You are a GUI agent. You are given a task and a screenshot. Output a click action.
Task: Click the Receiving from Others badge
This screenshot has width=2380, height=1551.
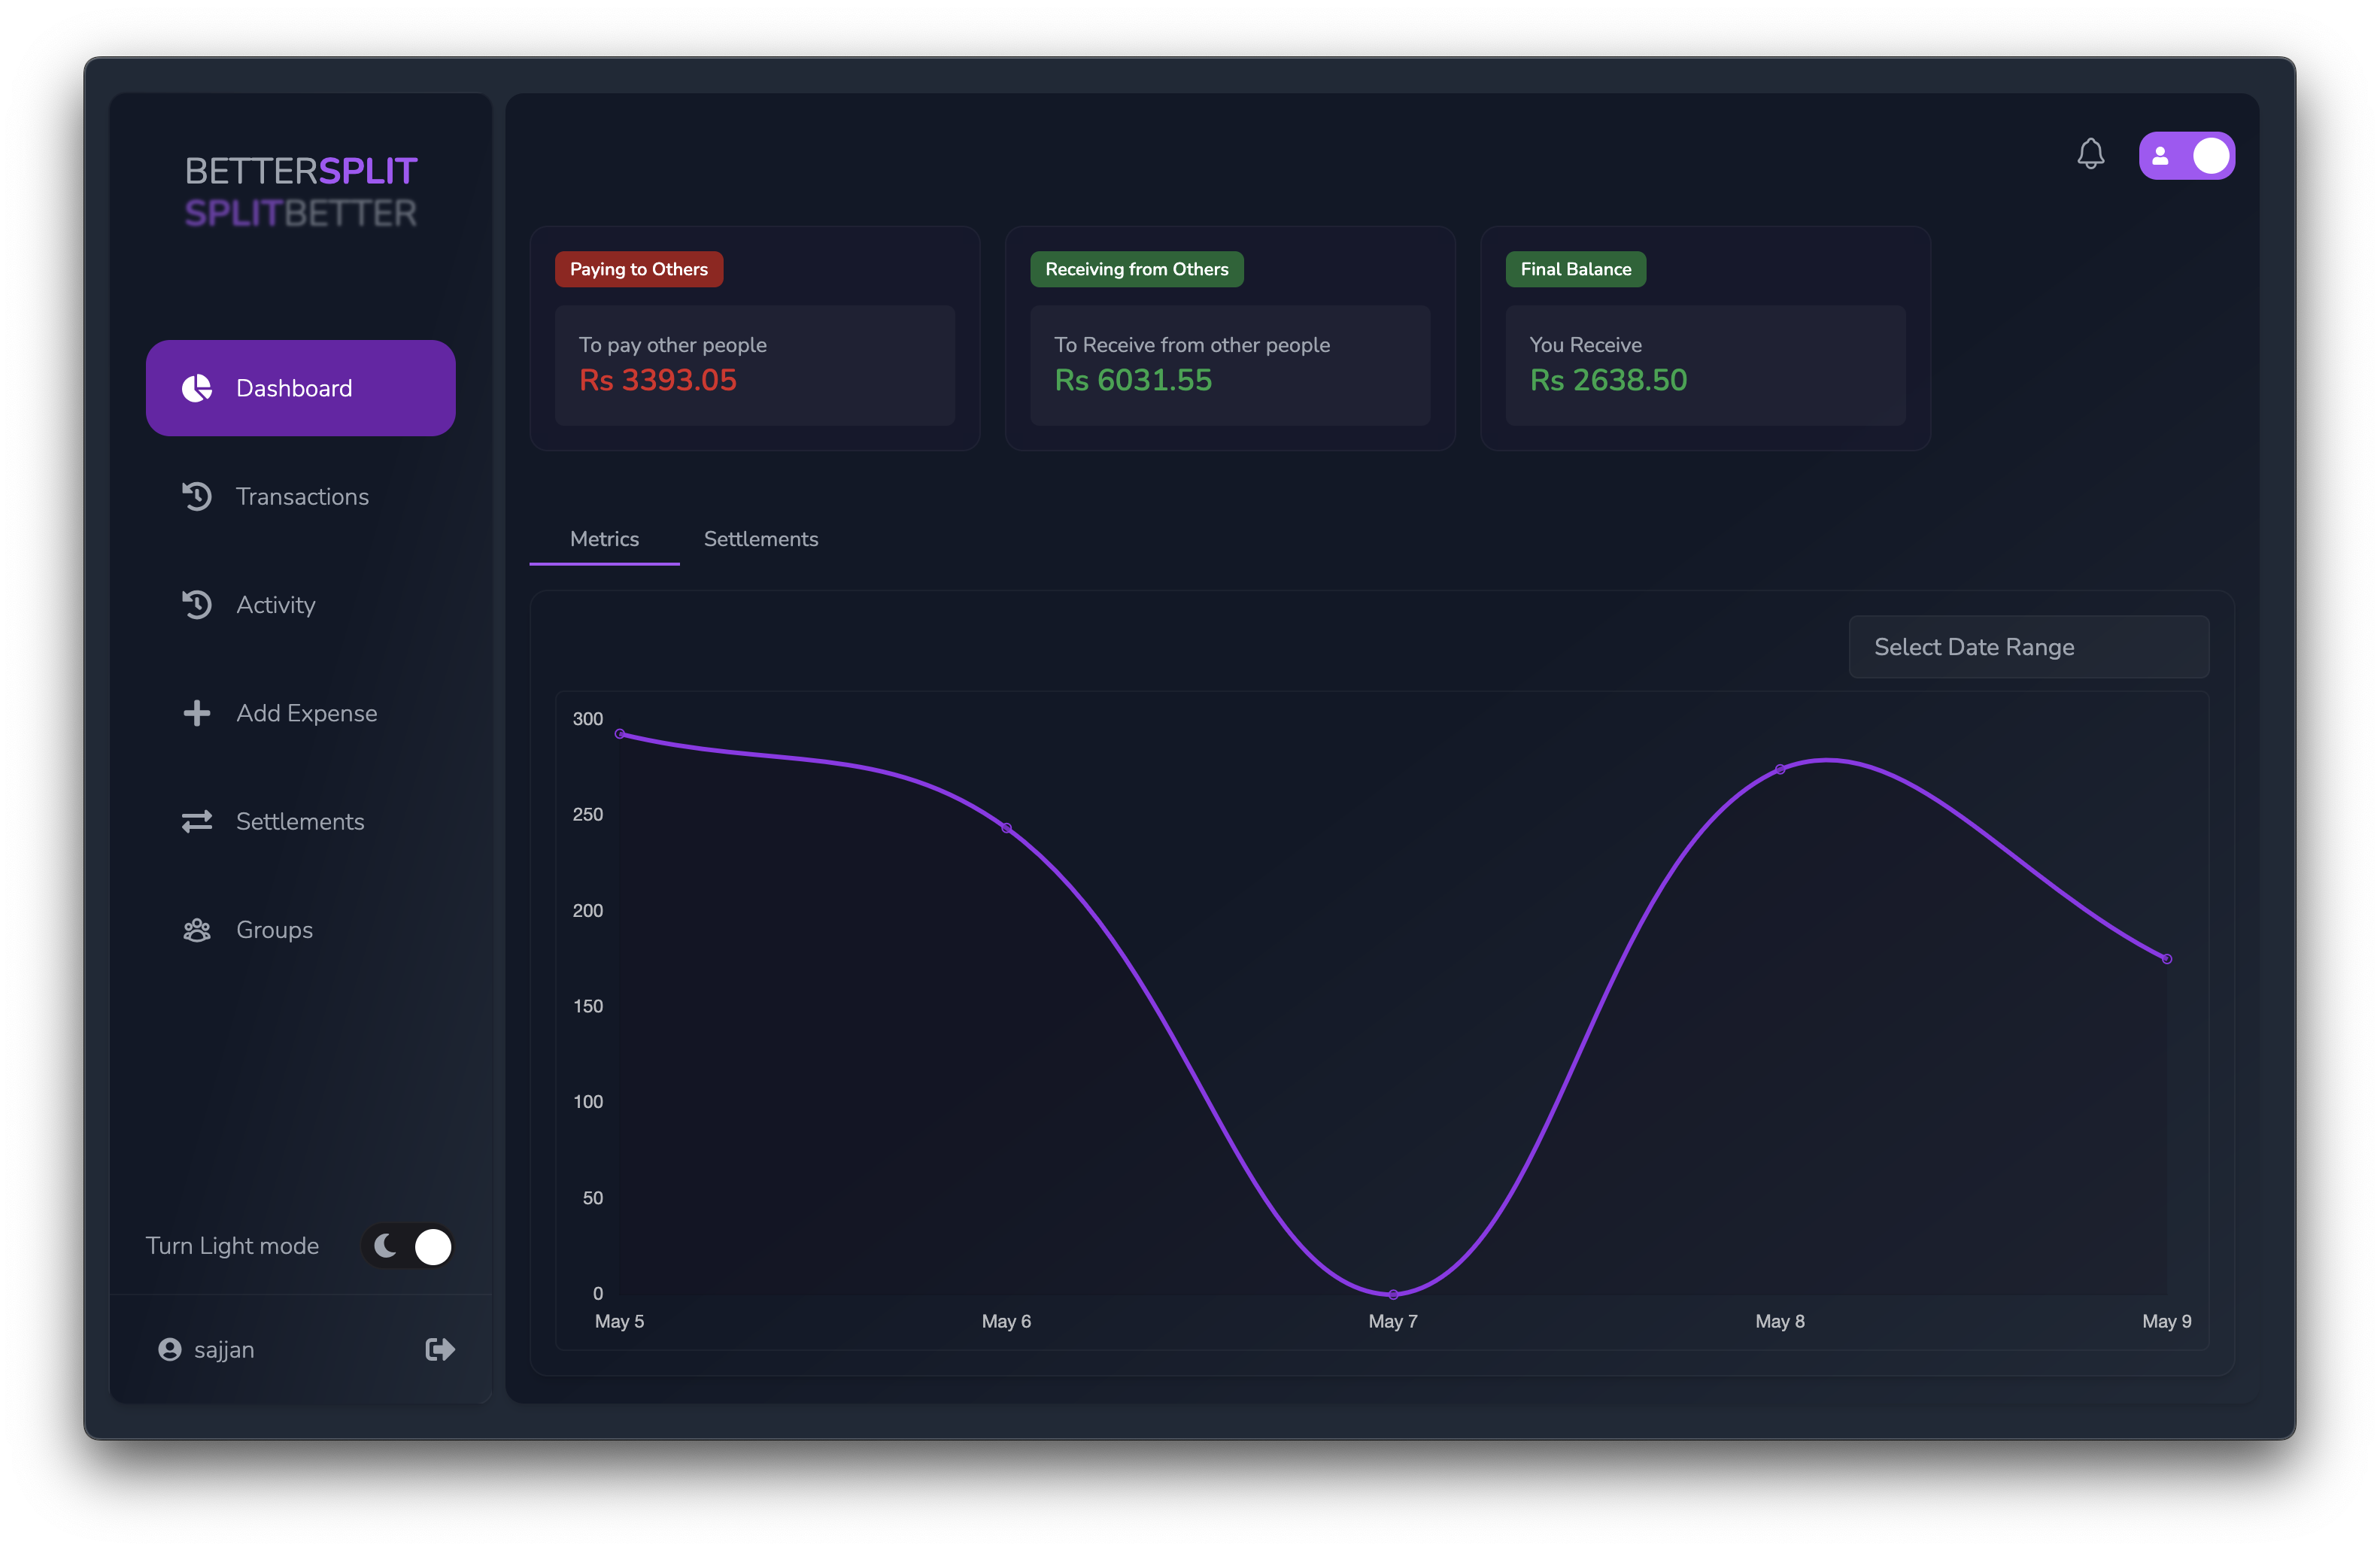click(1136, 269)
